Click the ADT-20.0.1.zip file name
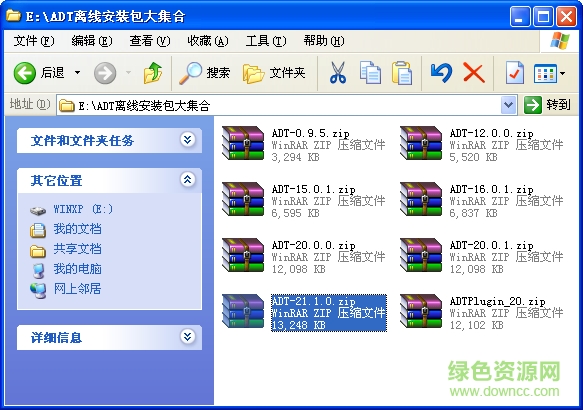 (x=492, y=245)
